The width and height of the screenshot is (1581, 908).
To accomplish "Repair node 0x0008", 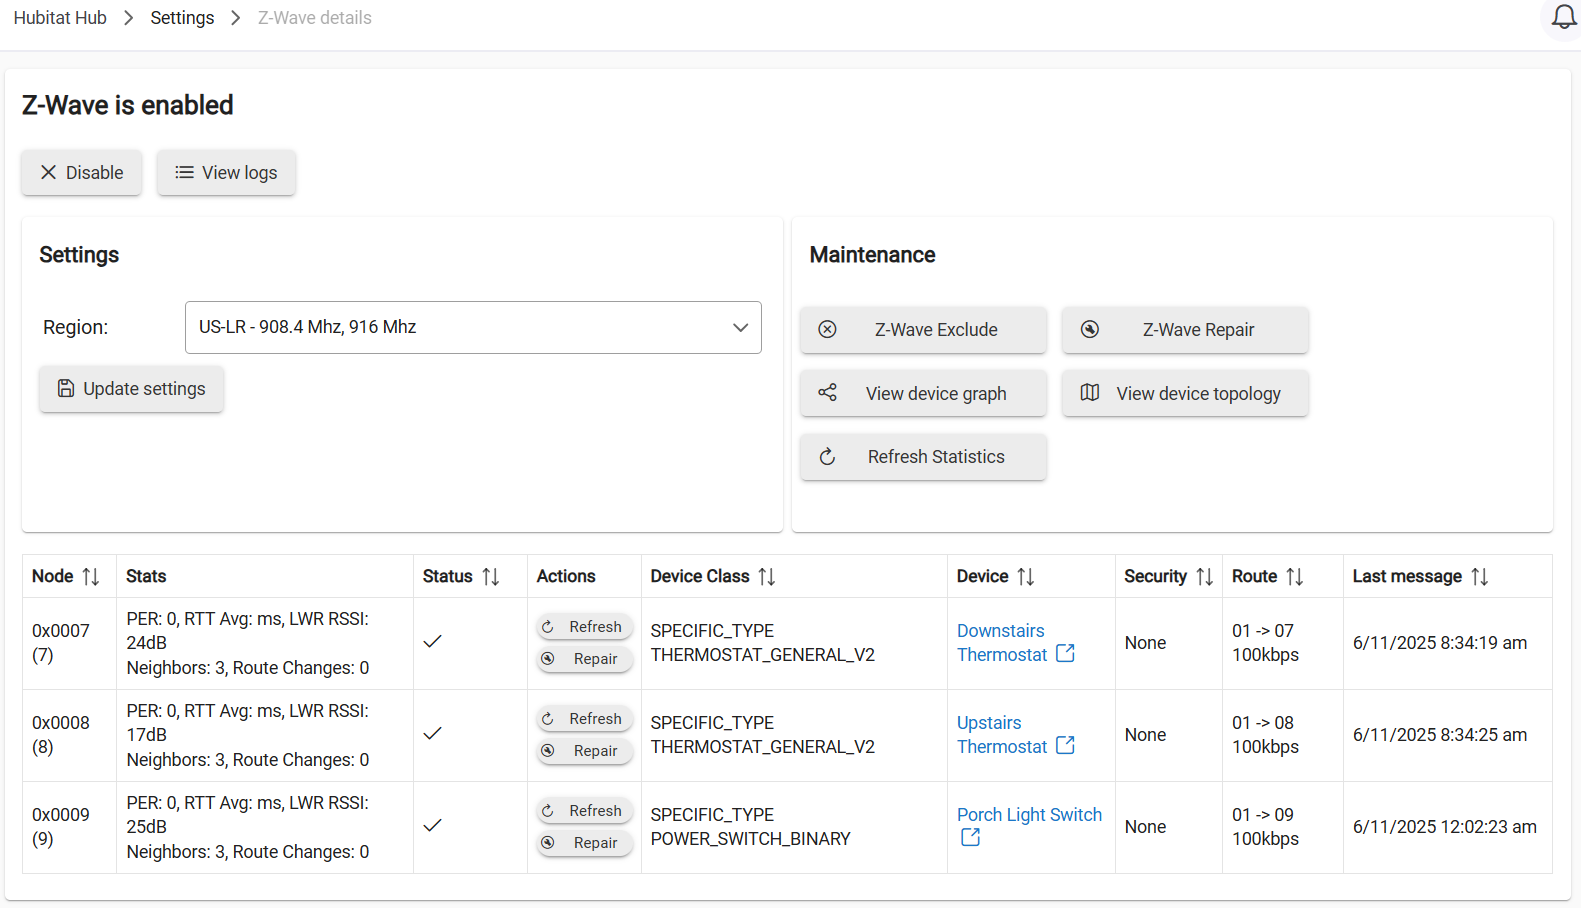I will 584,751.
